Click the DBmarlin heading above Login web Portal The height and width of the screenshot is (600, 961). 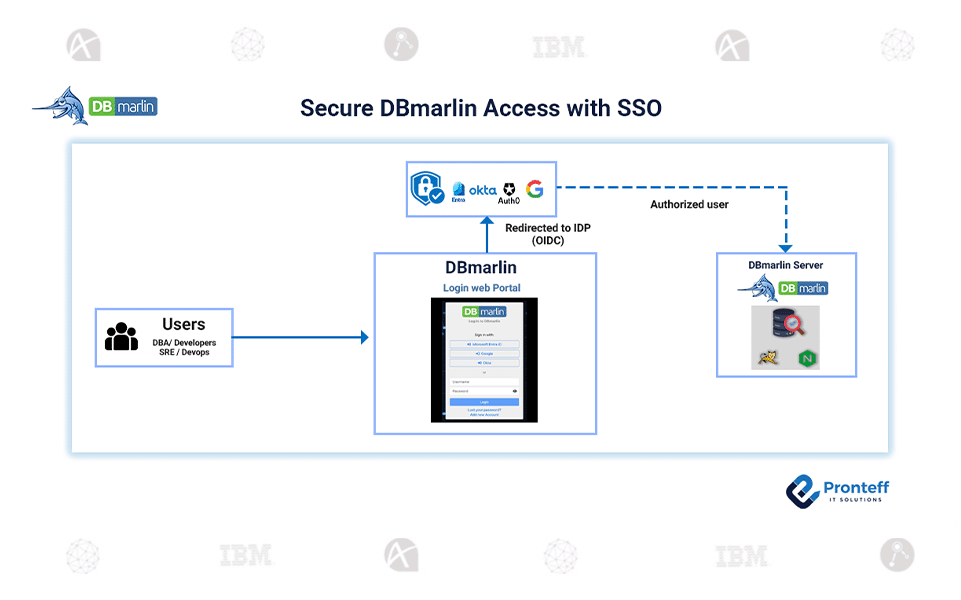[x=481, y=268]
